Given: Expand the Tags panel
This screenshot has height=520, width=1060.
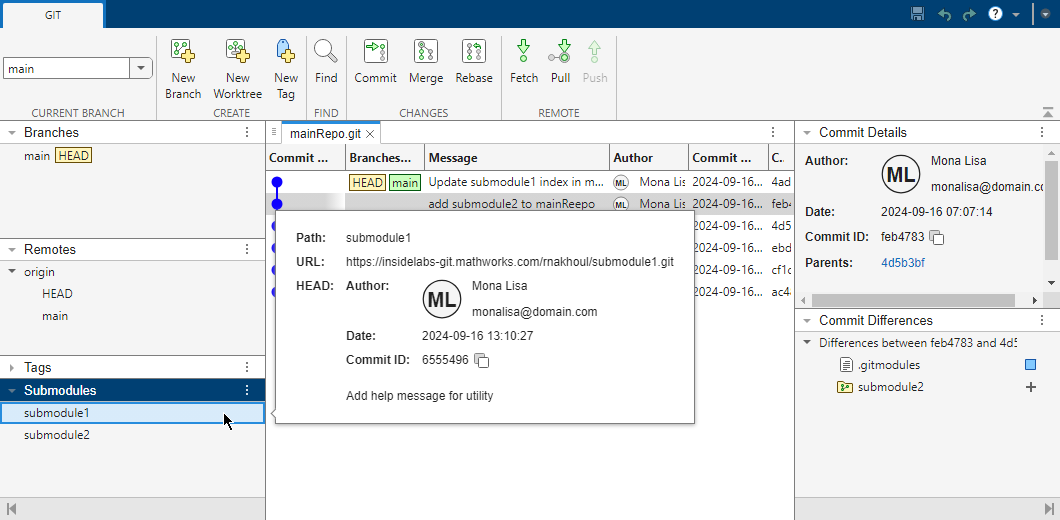Looking at the screenshot, I should click(x=11, y=368).
